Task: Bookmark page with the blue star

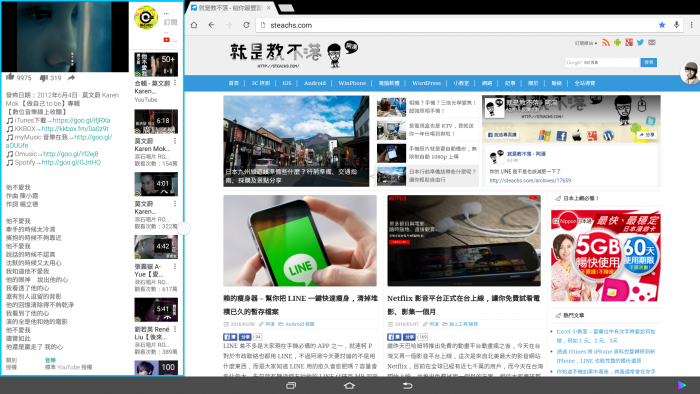Action: [x=662, y=25]
